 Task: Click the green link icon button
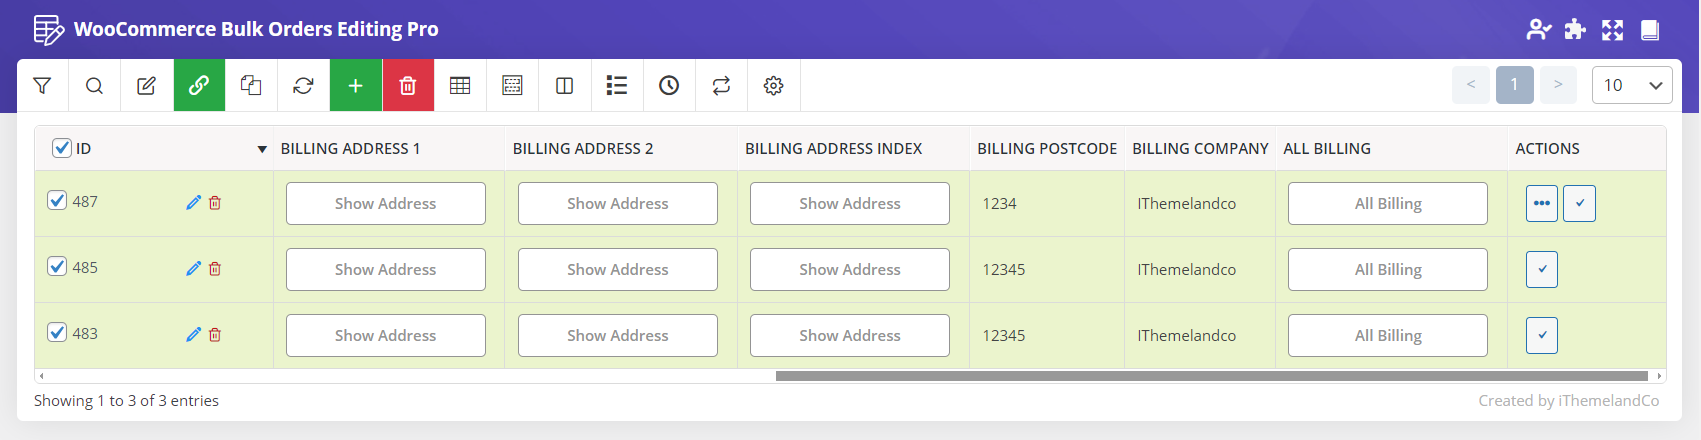(199, 86)
